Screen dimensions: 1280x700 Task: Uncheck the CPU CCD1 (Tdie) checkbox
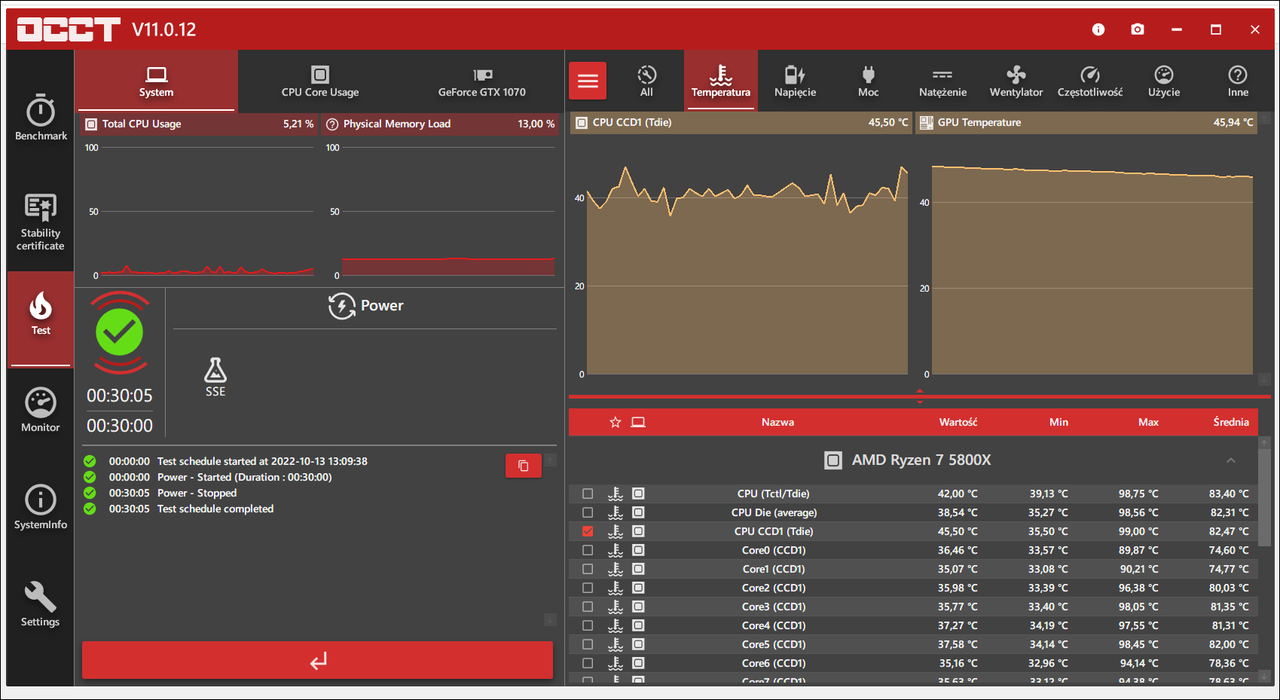[x=588, y=532]
